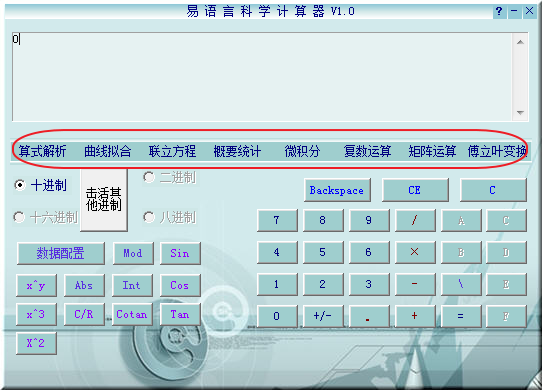Click the display scrollbar down arrow
The width and height of the screenshot is (542, 390).
click(520, 112)
